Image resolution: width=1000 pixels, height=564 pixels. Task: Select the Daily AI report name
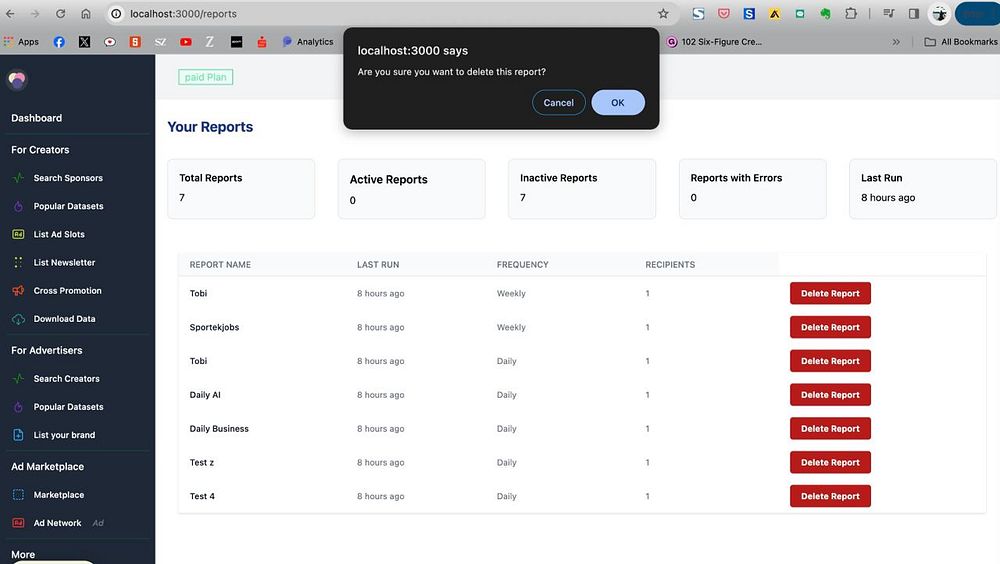205,395
